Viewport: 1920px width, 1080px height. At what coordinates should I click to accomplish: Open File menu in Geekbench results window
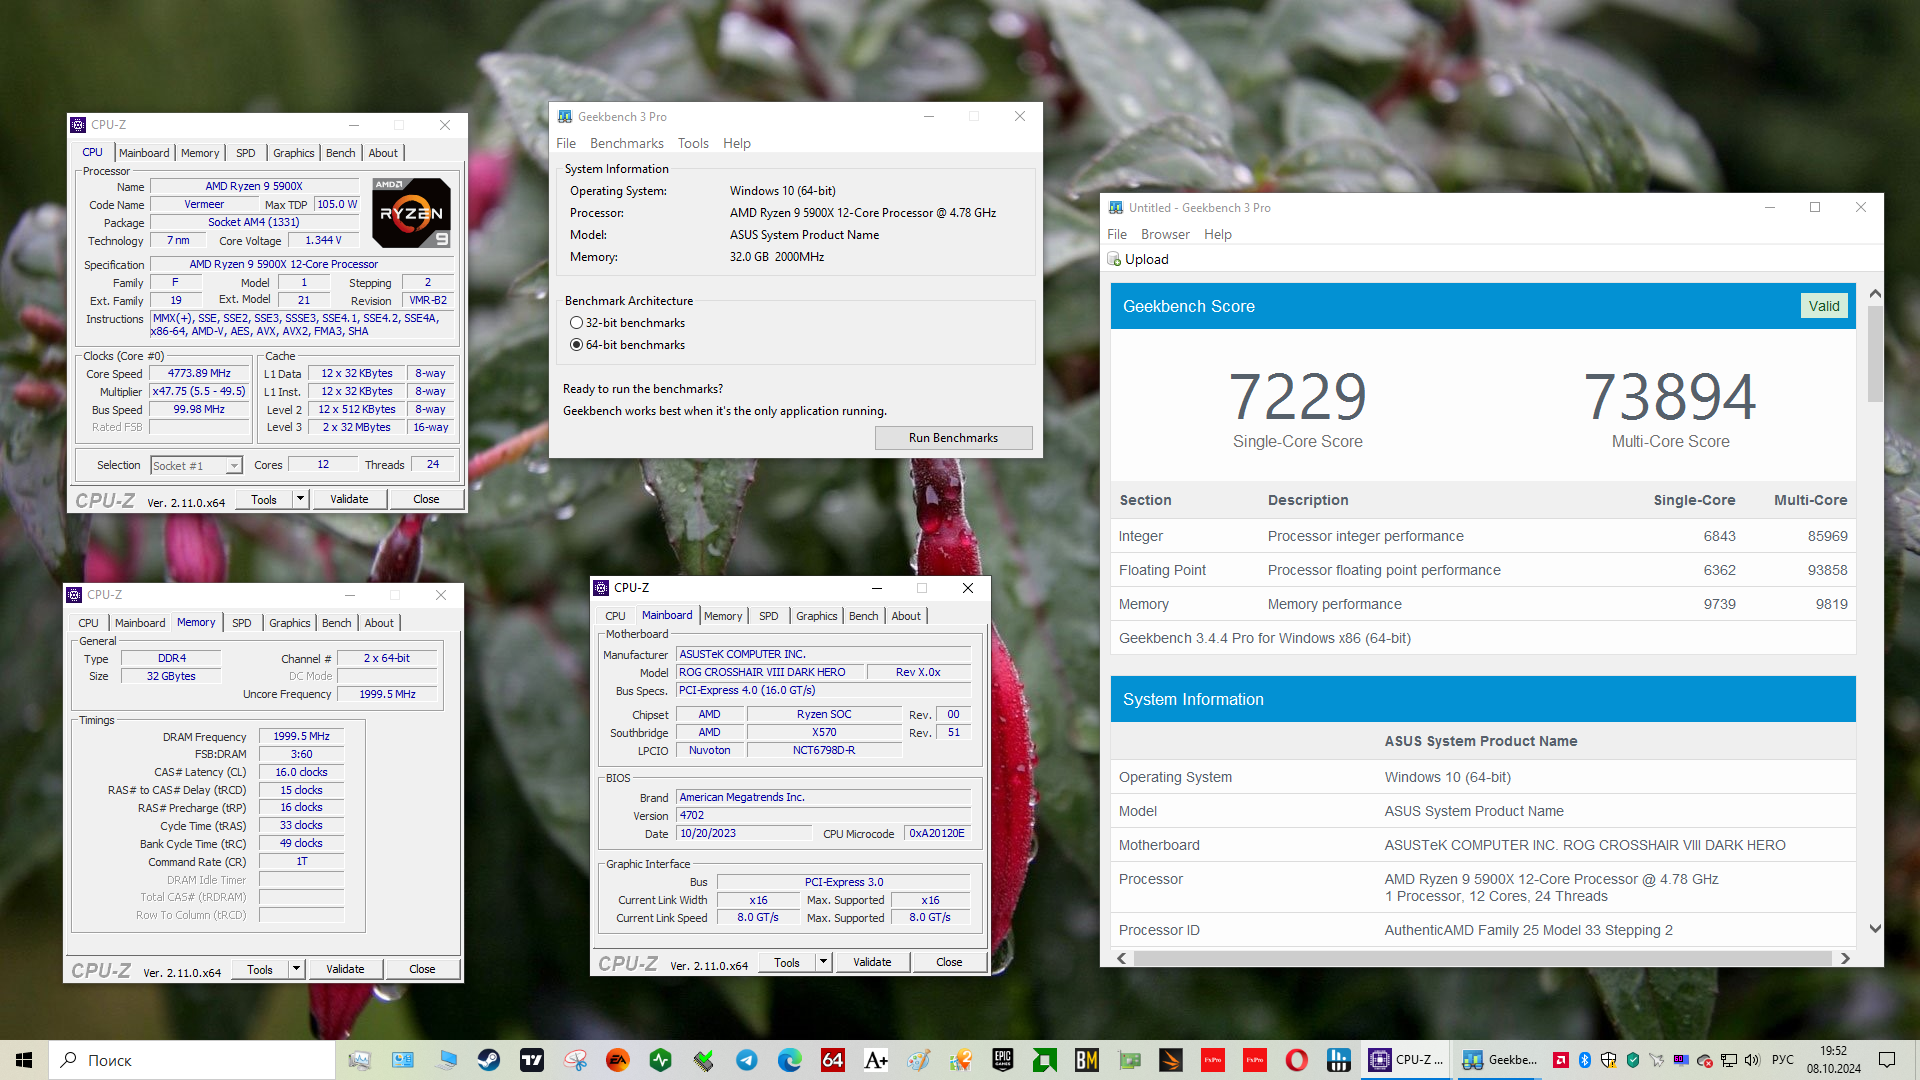(1117, 235)
